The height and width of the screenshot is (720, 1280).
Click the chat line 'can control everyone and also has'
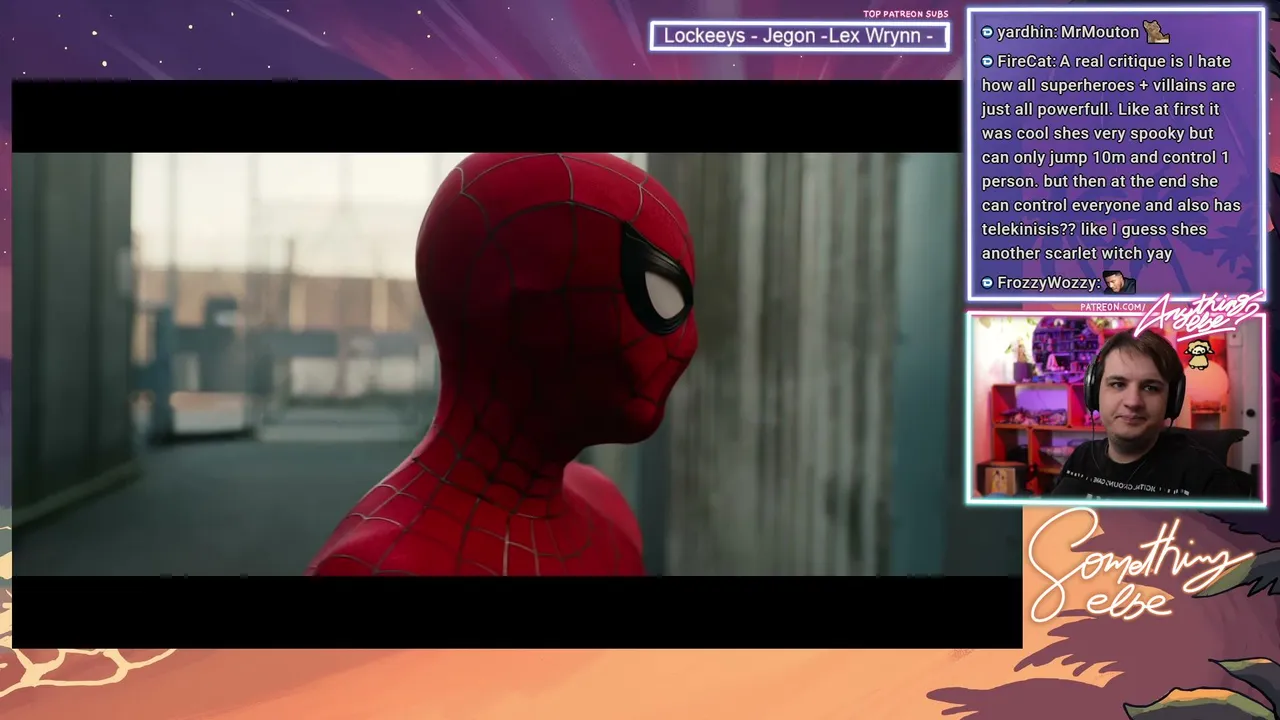(x=1111, y=206)
